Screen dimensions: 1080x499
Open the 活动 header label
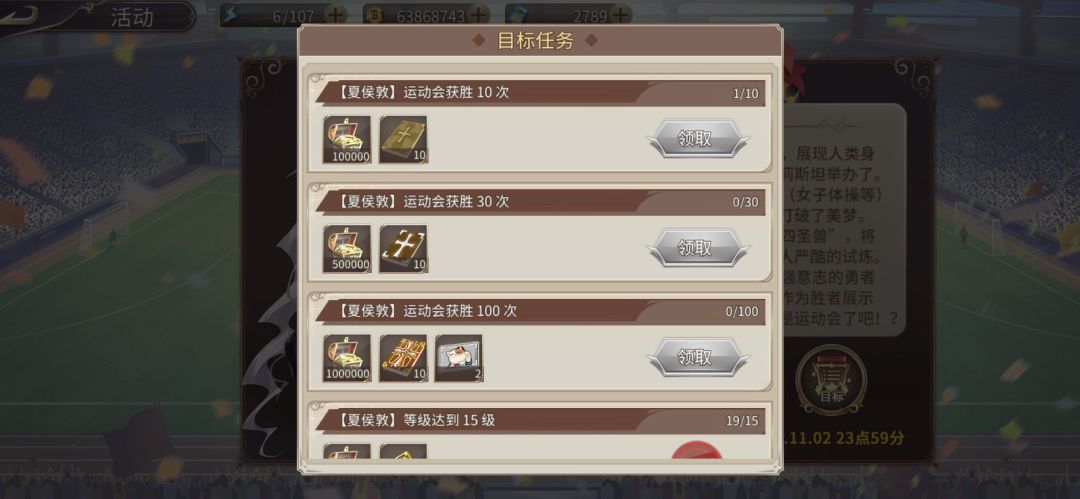click(x=132, y=17)
